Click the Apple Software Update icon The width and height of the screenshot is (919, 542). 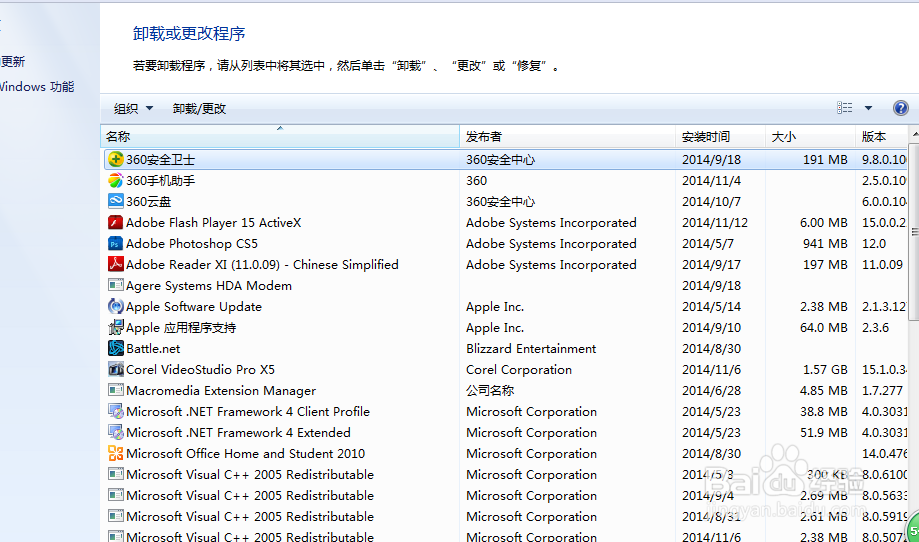(116, 307)
